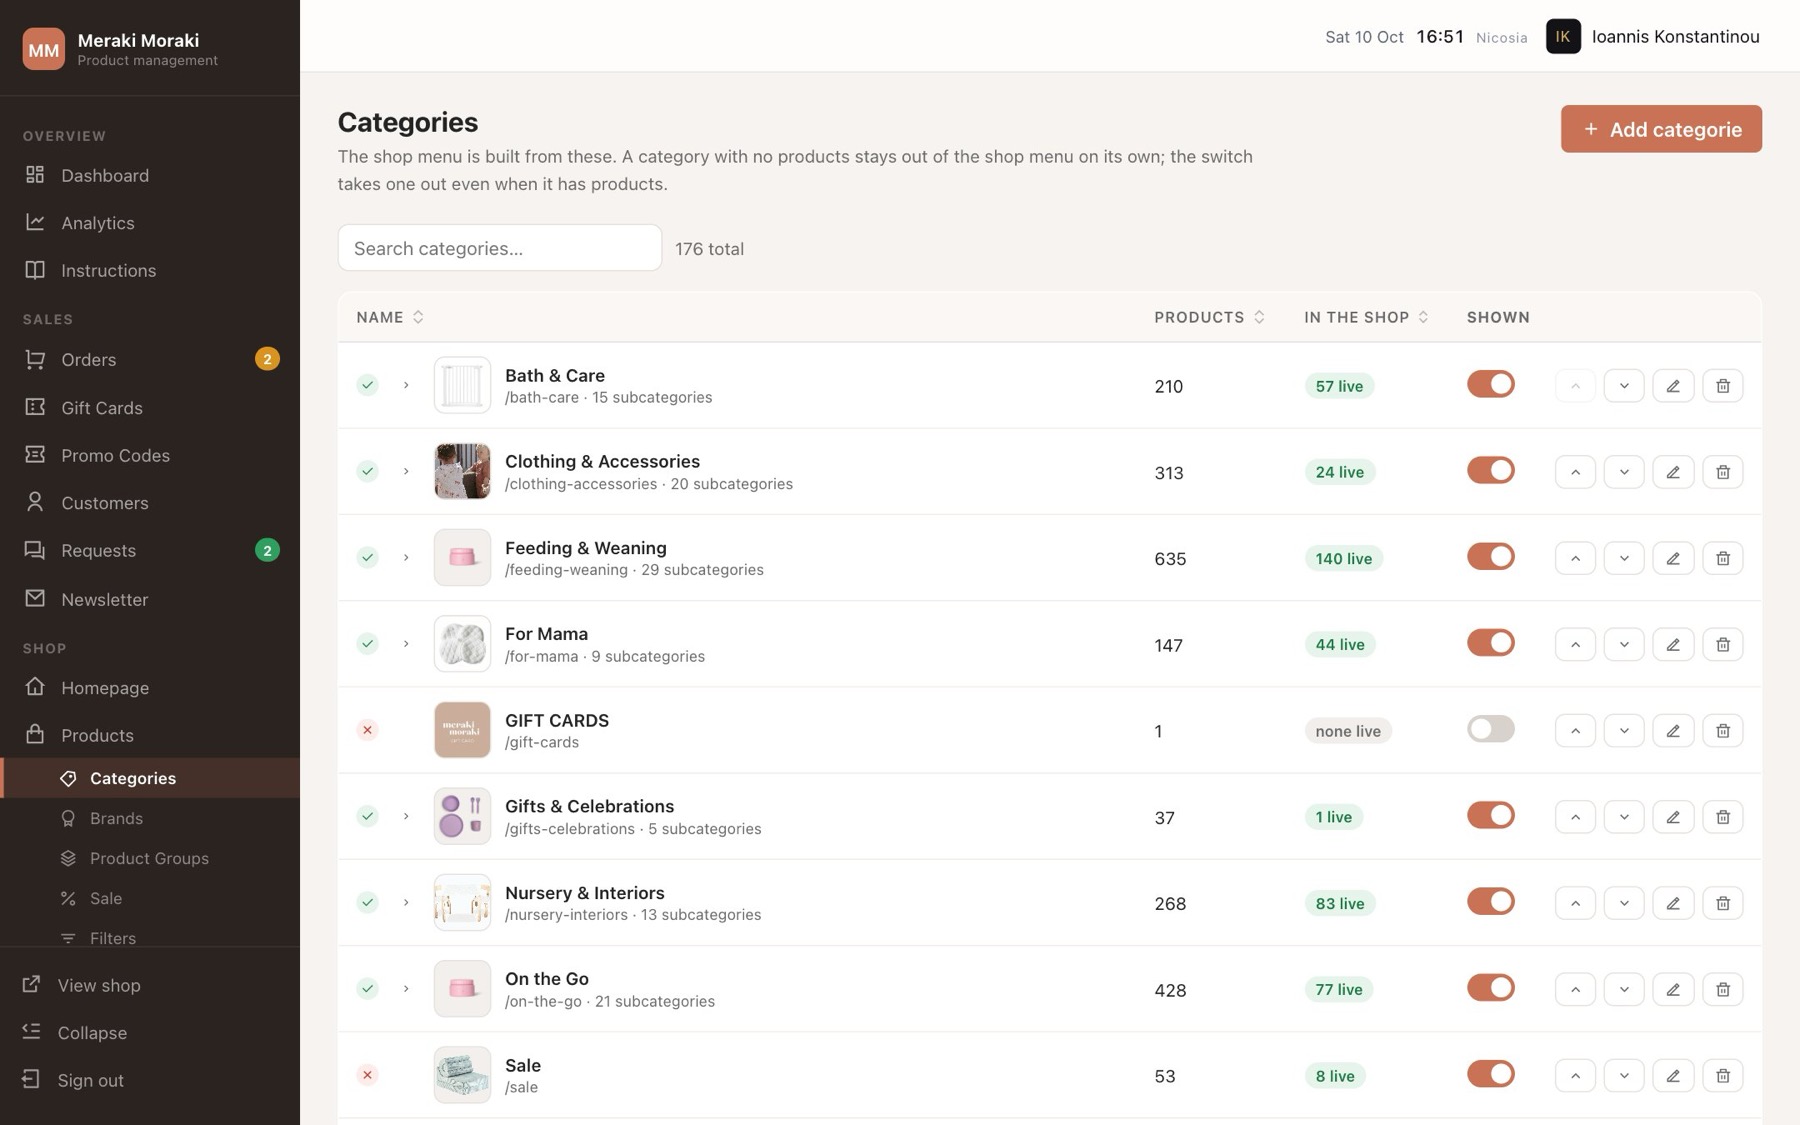Move For Mama category down

tap(1624, 645)
